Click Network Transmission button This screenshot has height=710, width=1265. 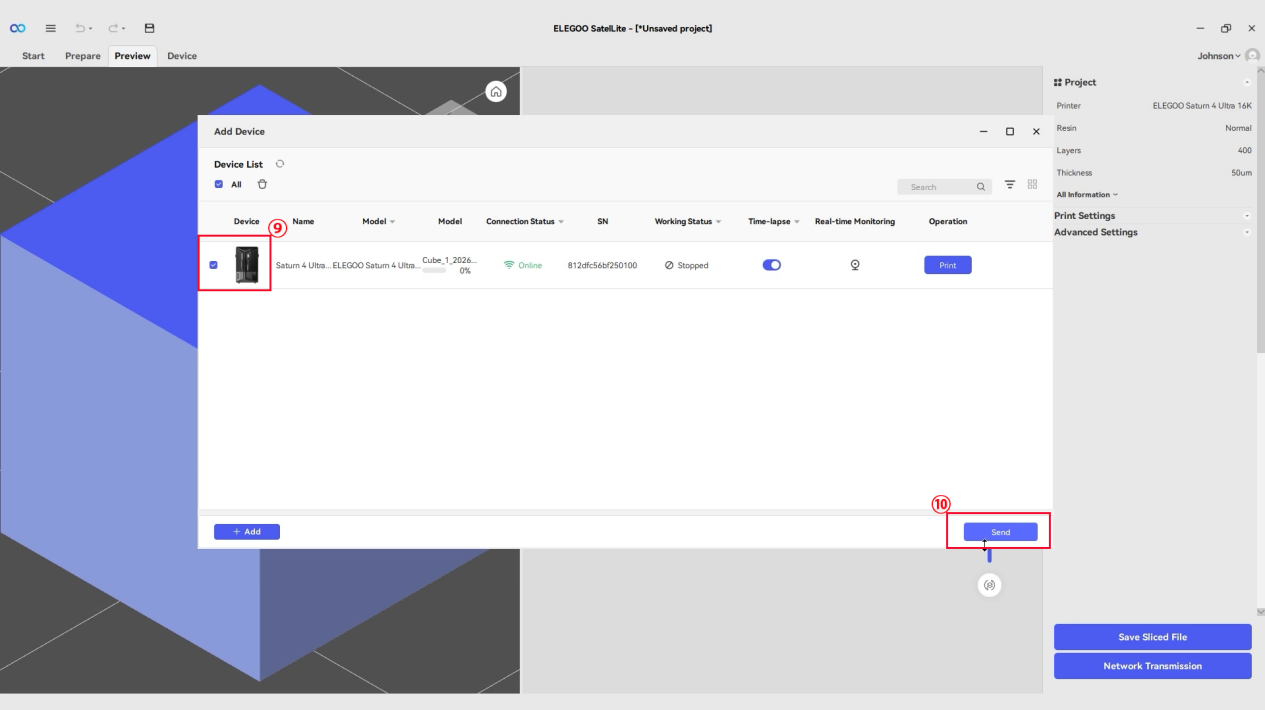1152,666
